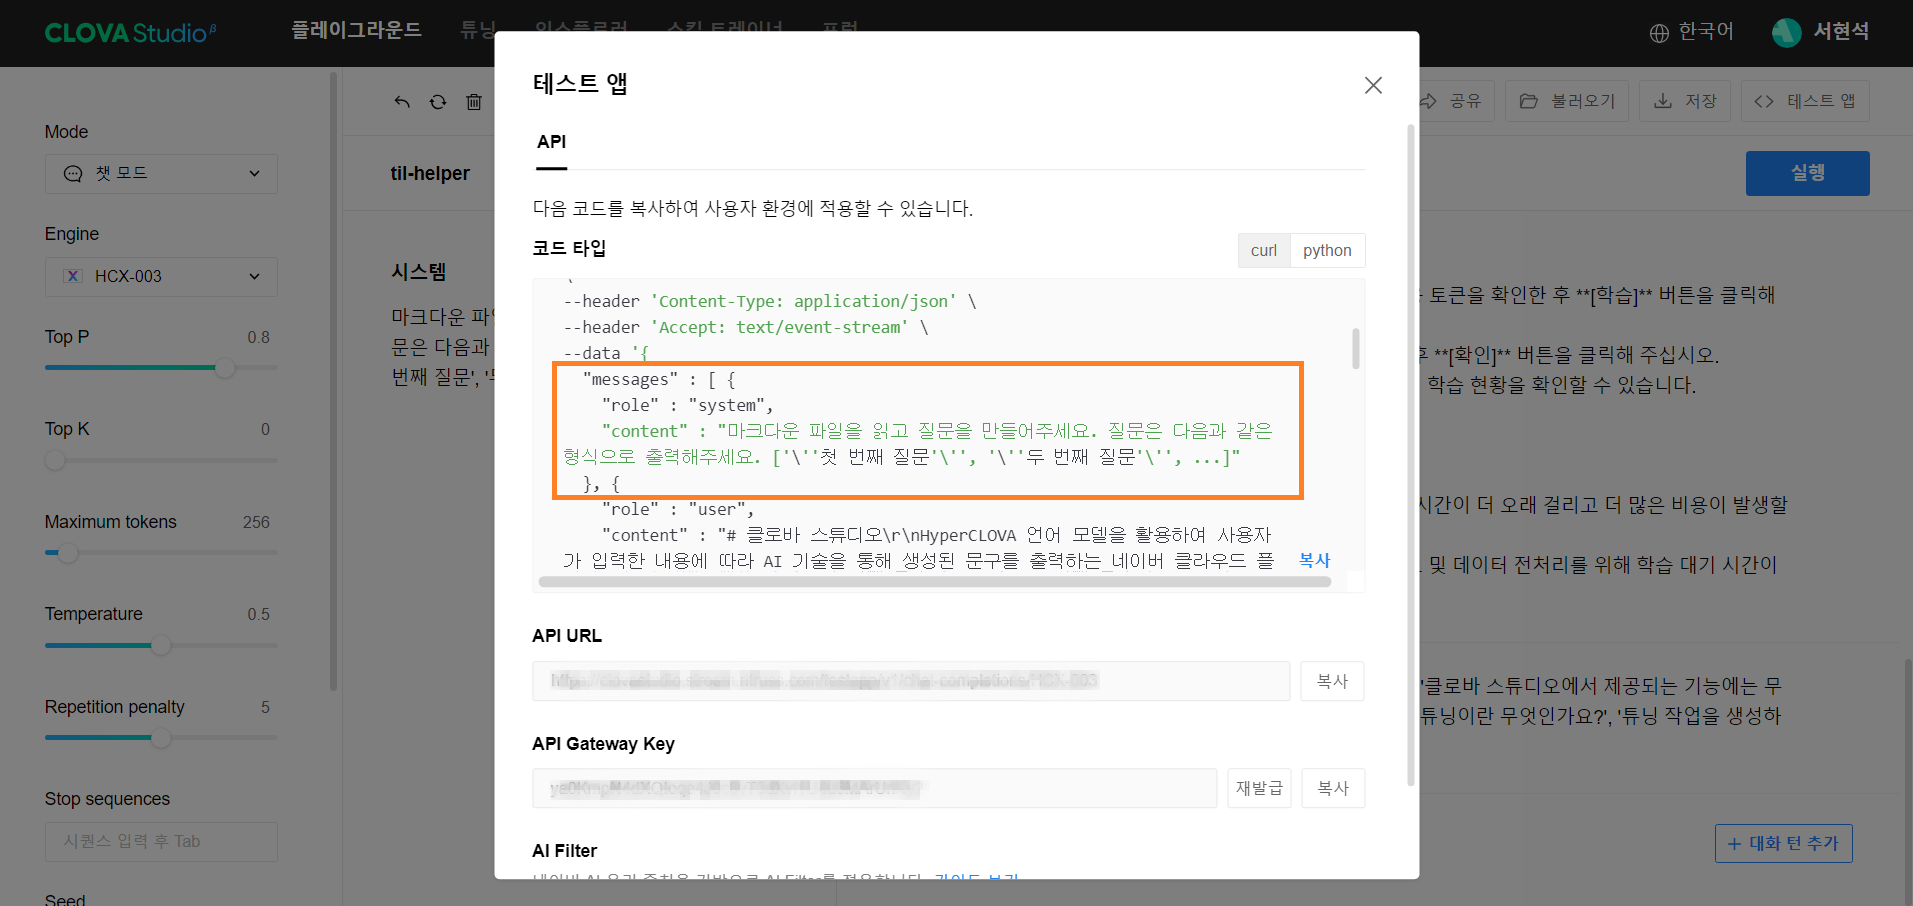Image resolution: width=1913 pixels, height=906 pixels.
Task: Click the trash delete icon
Action: (x=474, y=102)
